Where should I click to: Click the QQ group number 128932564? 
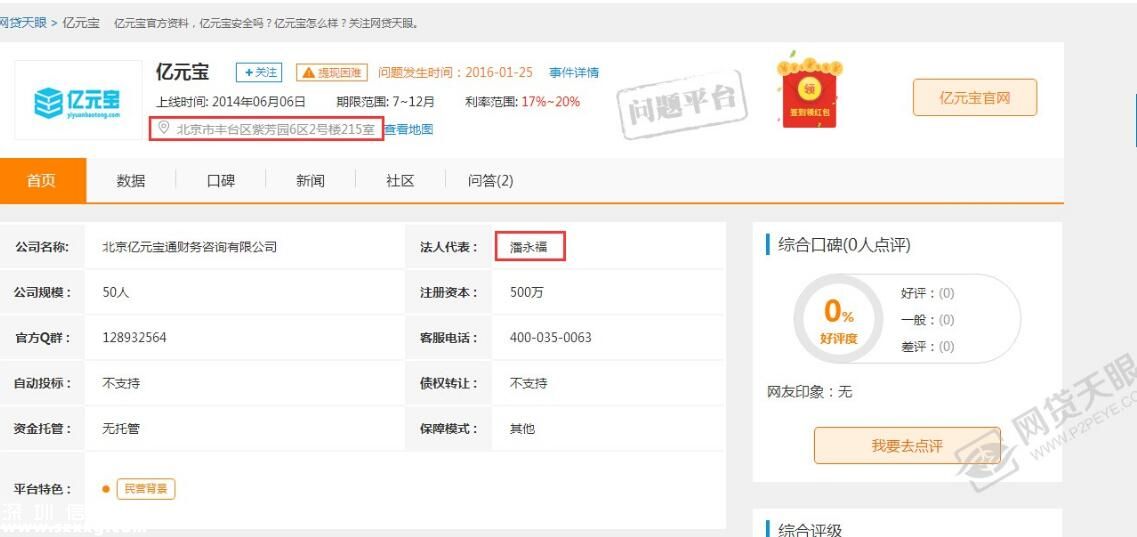pos(134,338)
